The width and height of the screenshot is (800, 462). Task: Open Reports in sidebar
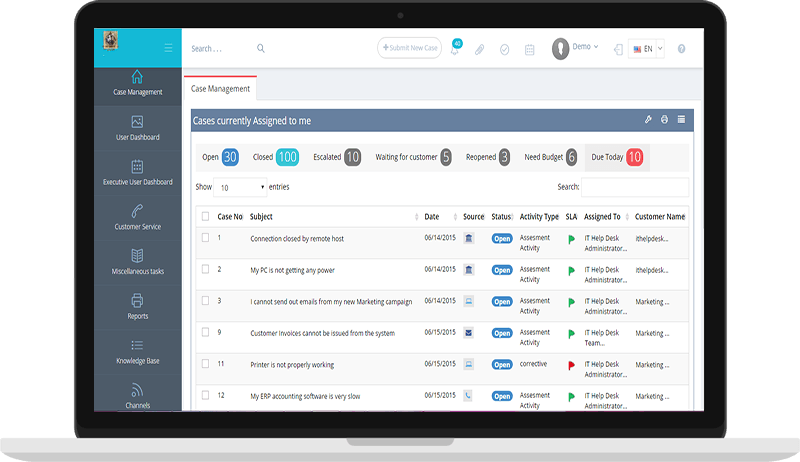pyautogui.click(x=138, y=307)
